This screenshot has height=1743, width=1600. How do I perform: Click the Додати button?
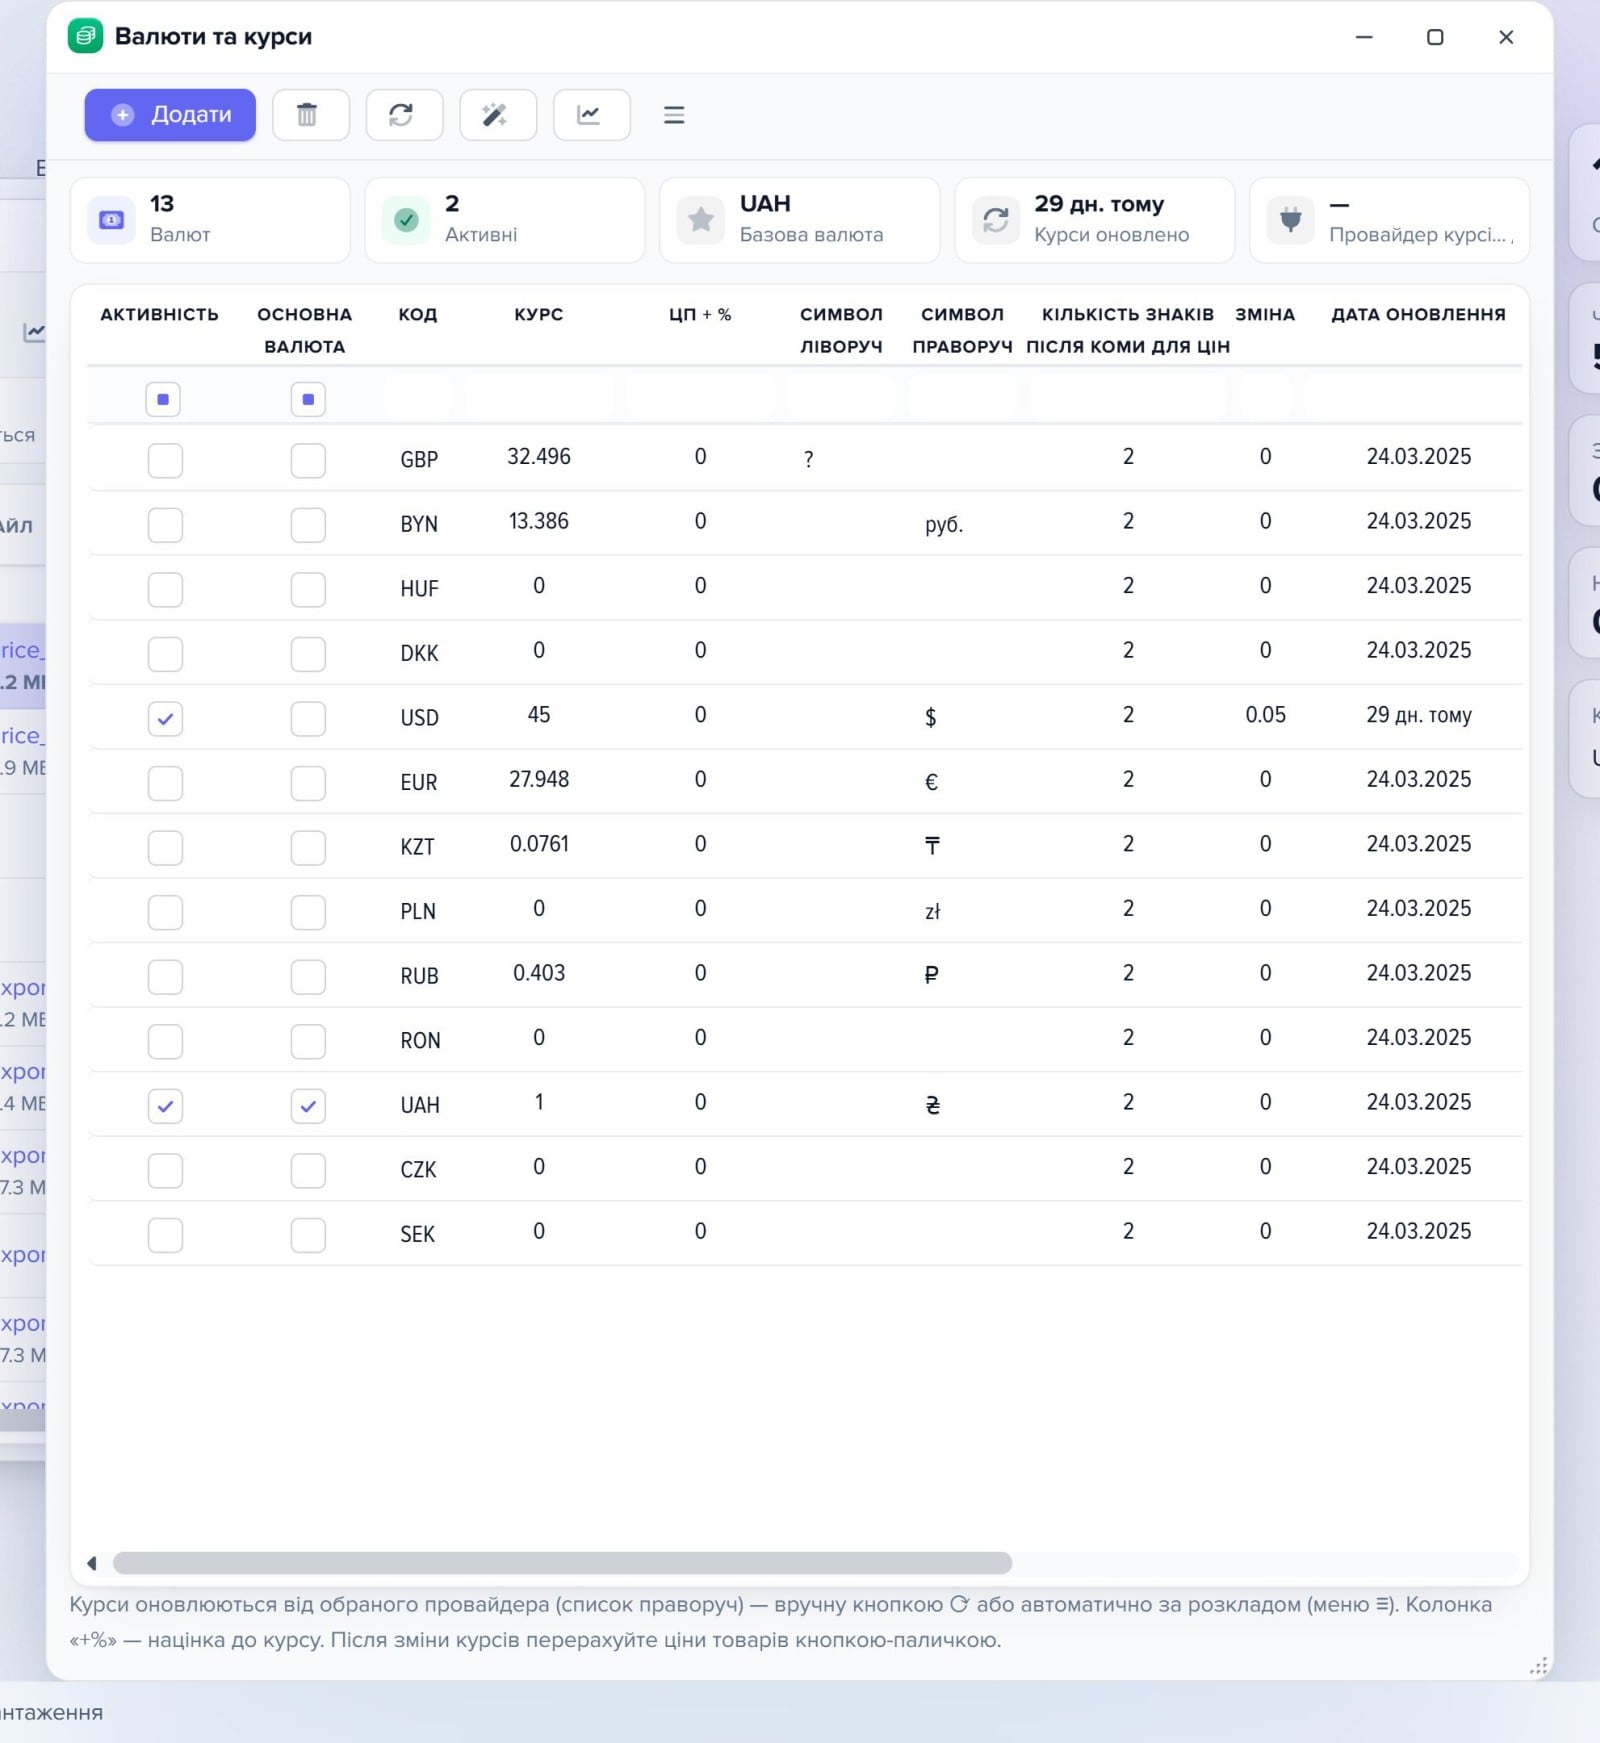[170, 115]
